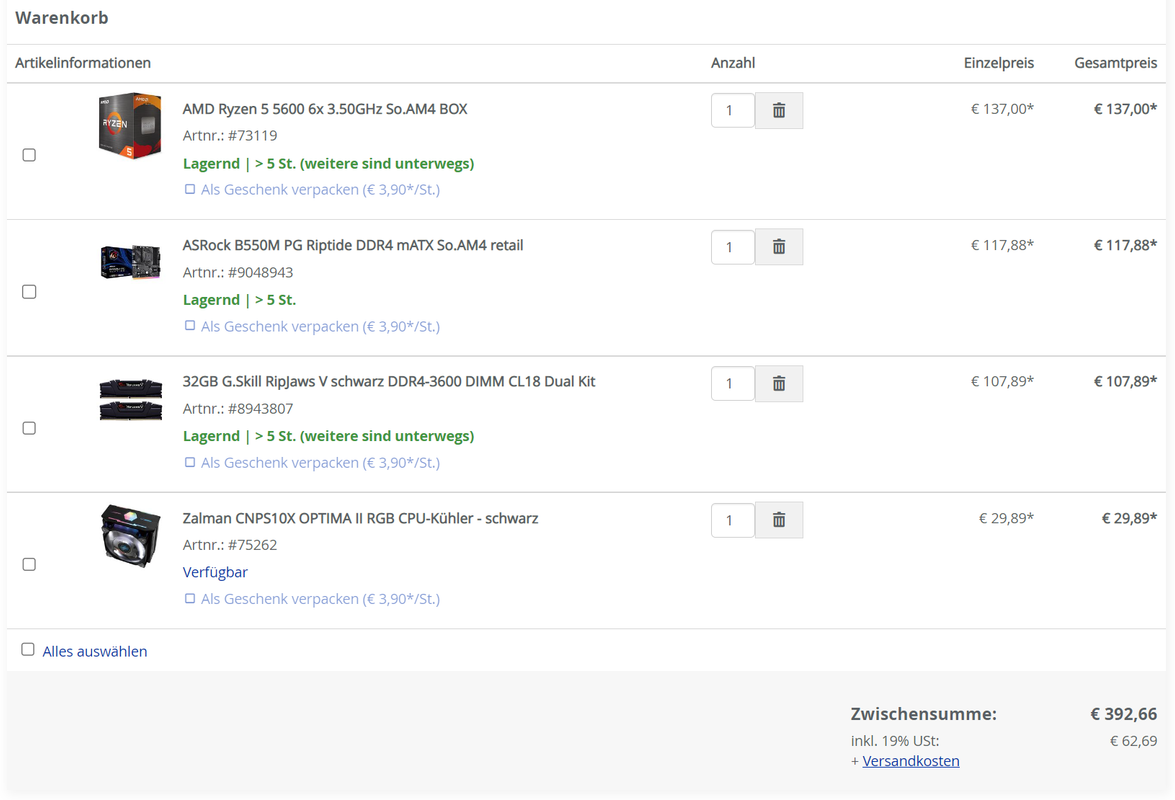Focus the quantity field for ASRock B550M

(x=733, y=247)
